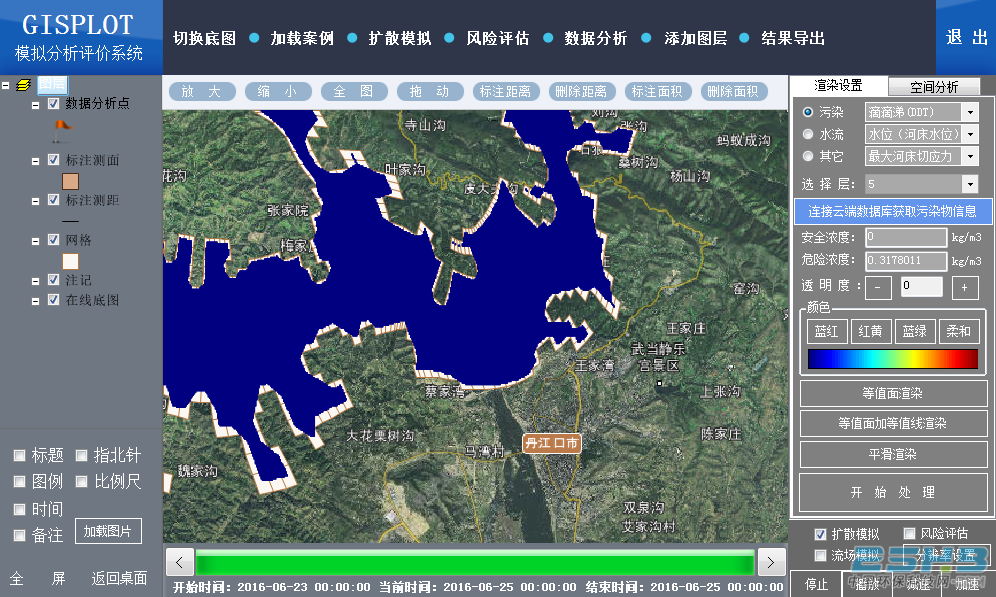Enable the 备注 checkbox
Image resolution: width=996 pixels, height=597 pixels.
(x=20, y=535)
